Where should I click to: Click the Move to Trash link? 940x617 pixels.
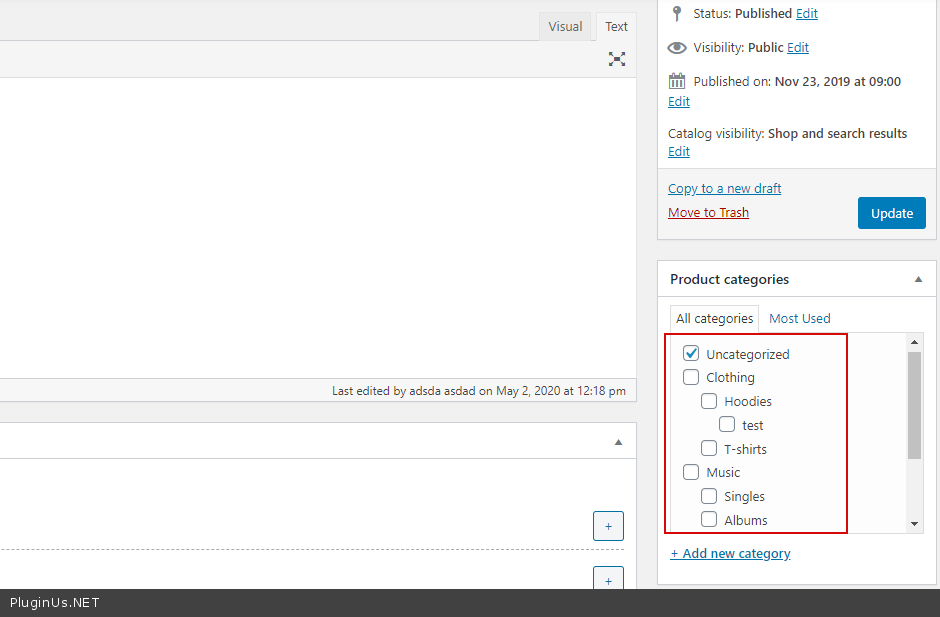point(708,212)
